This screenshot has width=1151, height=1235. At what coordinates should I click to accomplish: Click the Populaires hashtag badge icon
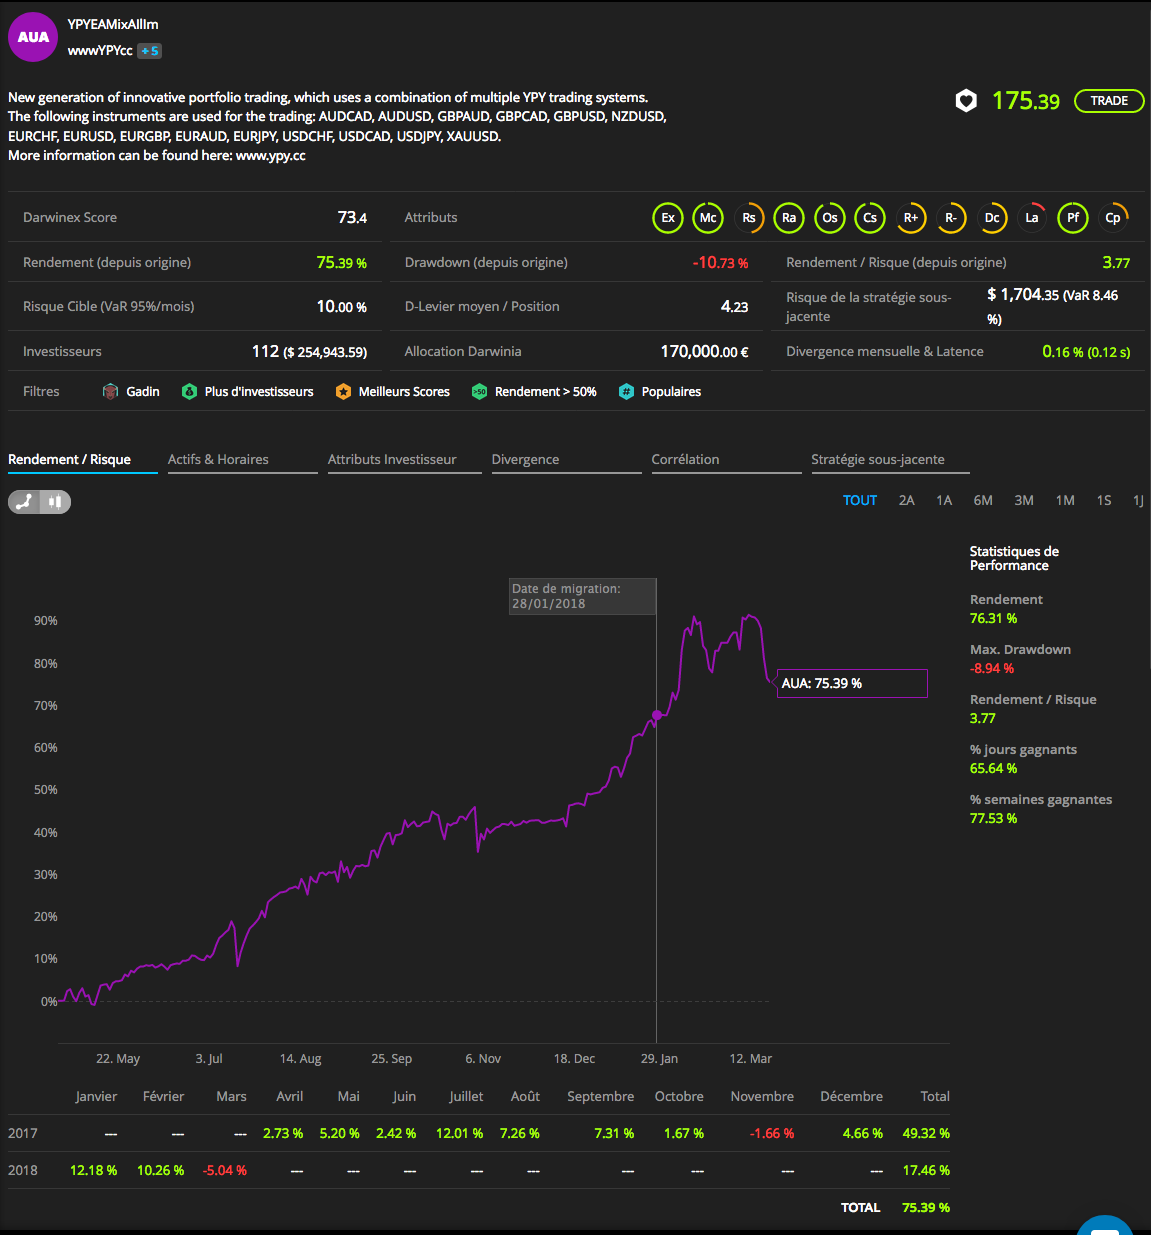[626, 391]
